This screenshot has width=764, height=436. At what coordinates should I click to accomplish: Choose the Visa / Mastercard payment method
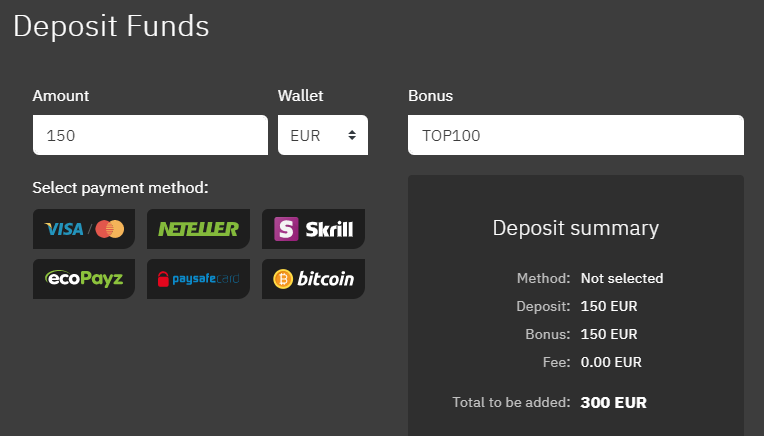(x=84, y=229)
